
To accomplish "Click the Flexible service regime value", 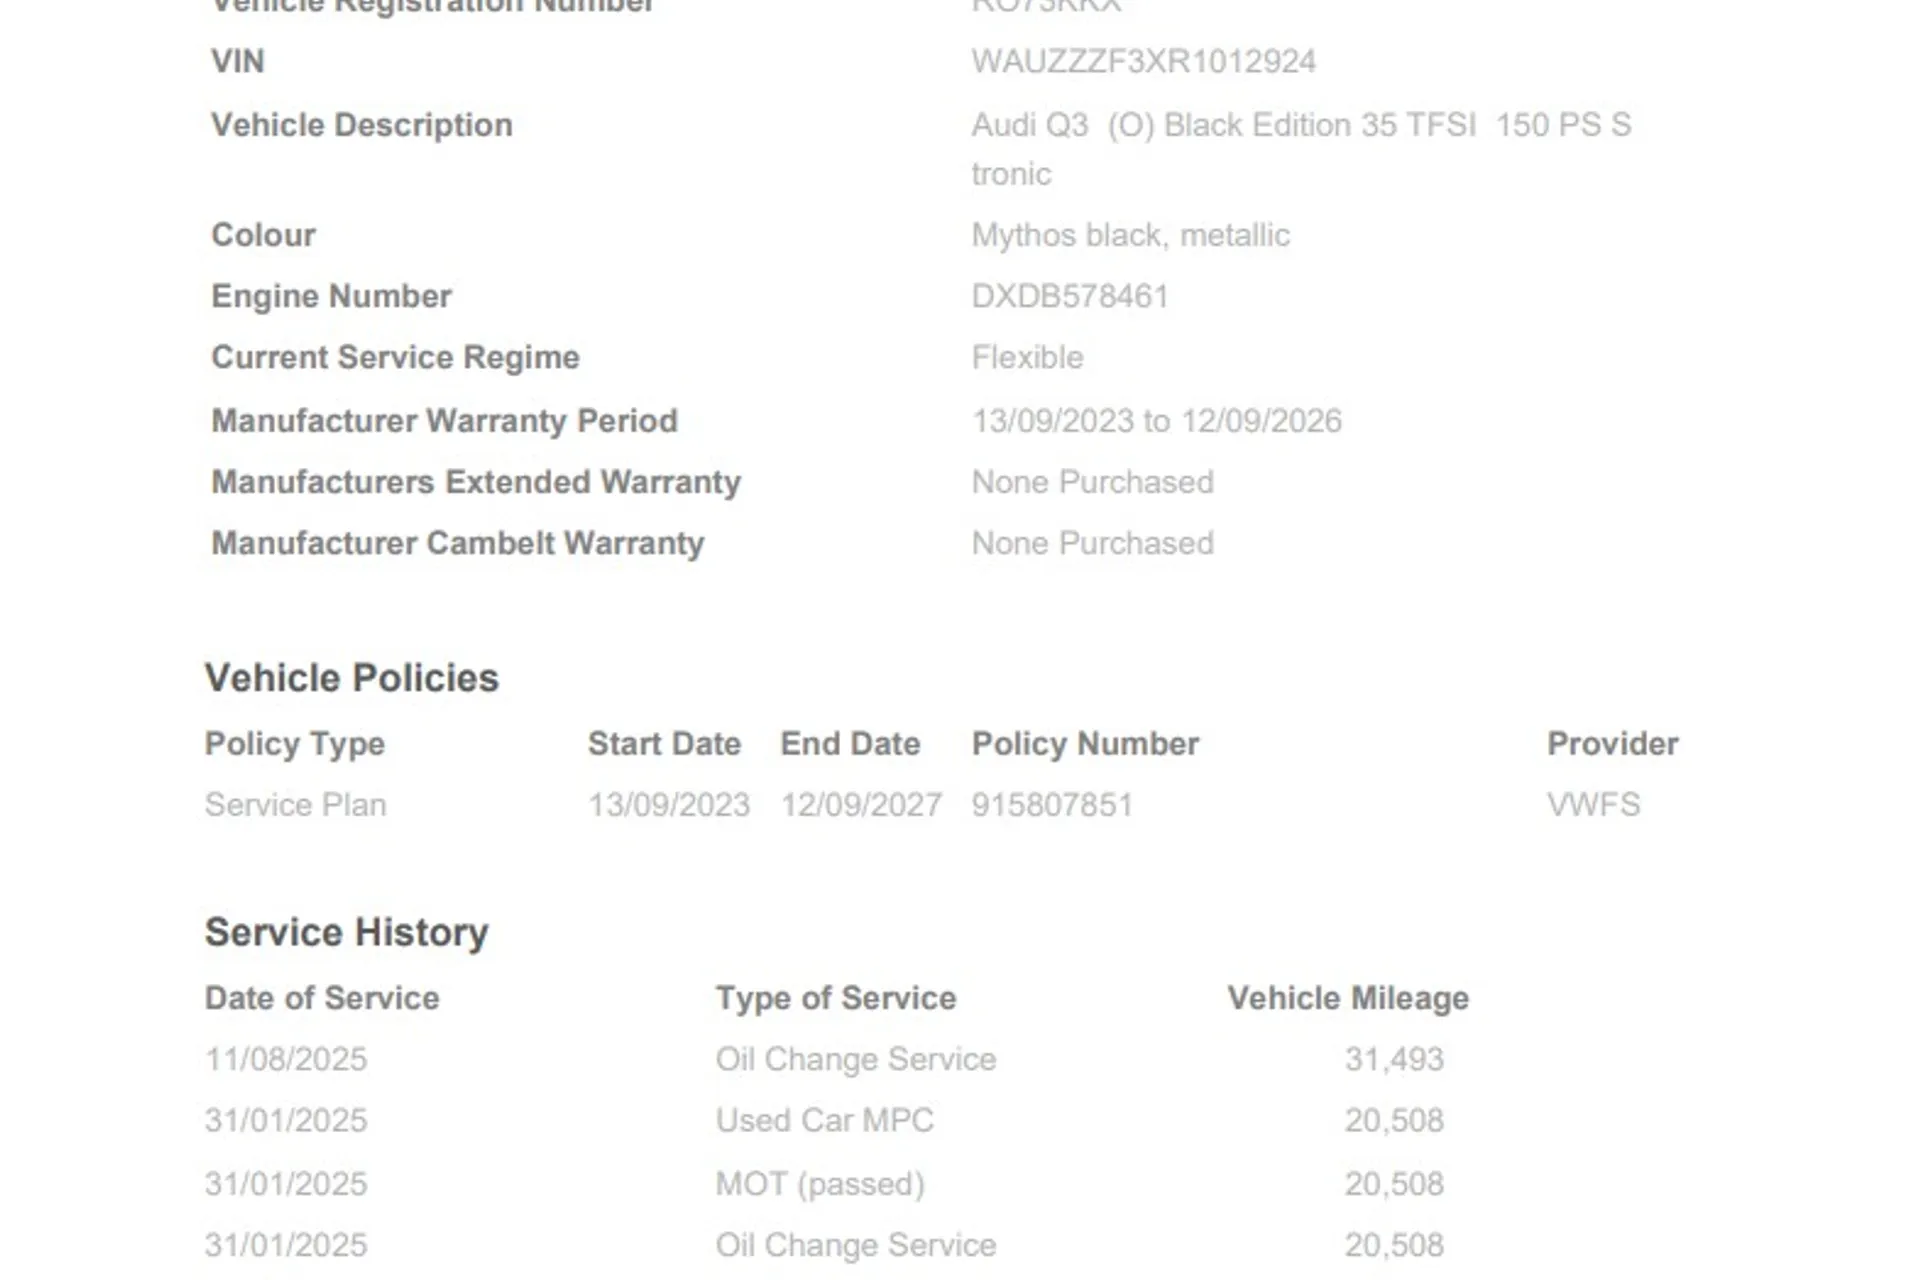I will click(1027, 358).
